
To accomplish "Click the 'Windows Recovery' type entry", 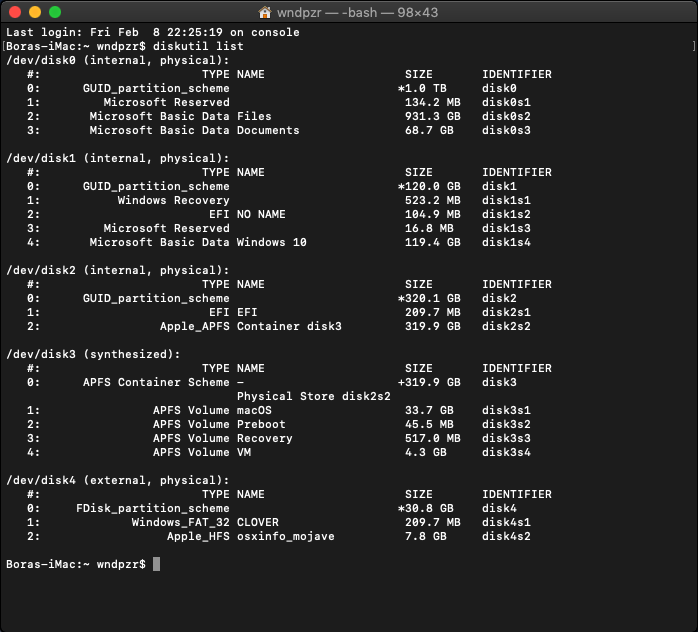I will 173,201.
